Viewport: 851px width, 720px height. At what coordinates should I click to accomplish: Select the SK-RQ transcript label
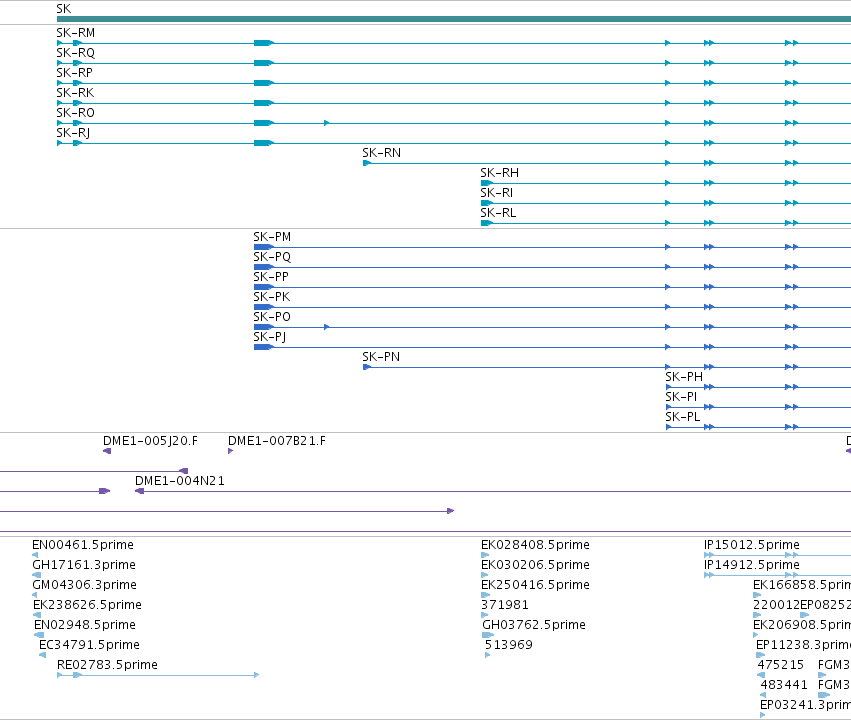click(75, 53)
